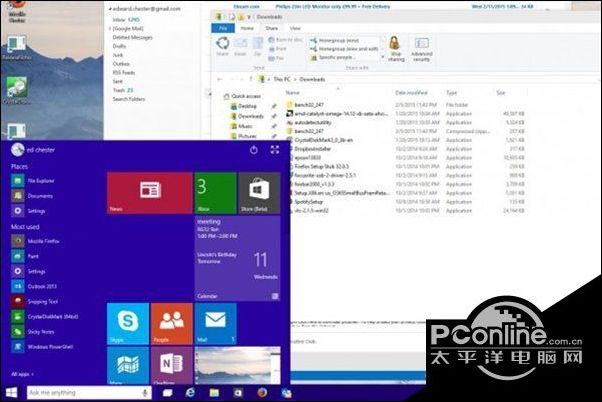Open Snipping Tool from Most used list
The width and height of the screenshot is (602, 402).
[x=42, y=299]
